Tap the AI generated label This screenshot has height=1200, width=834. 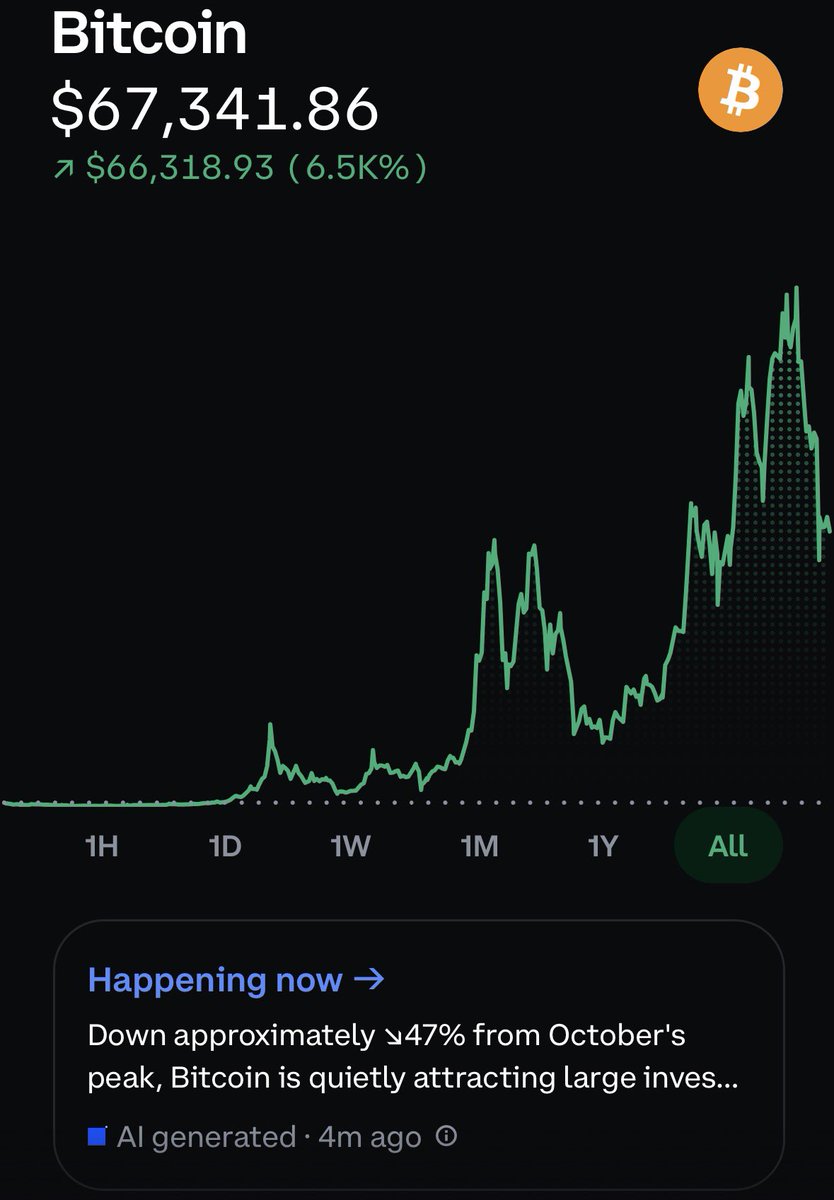205,1136
